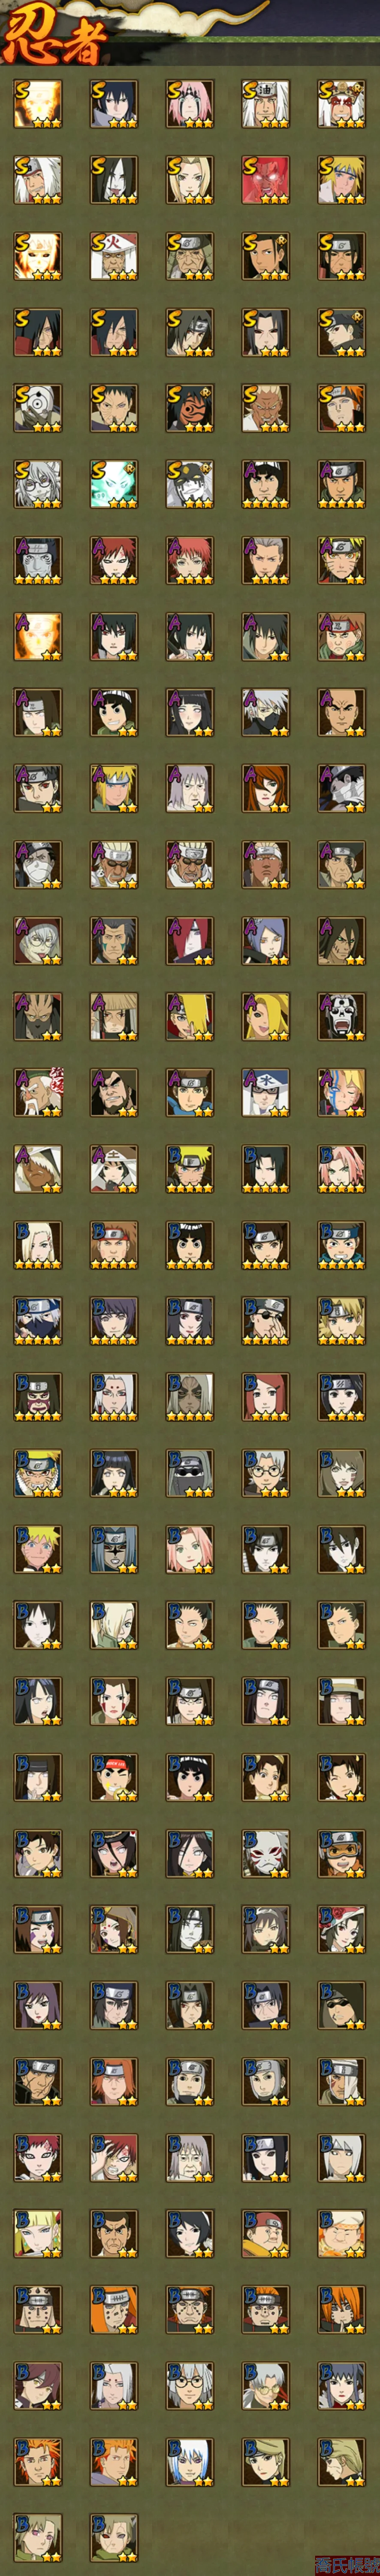Choose Tobi with the orange spiral mask

(189, 408)
